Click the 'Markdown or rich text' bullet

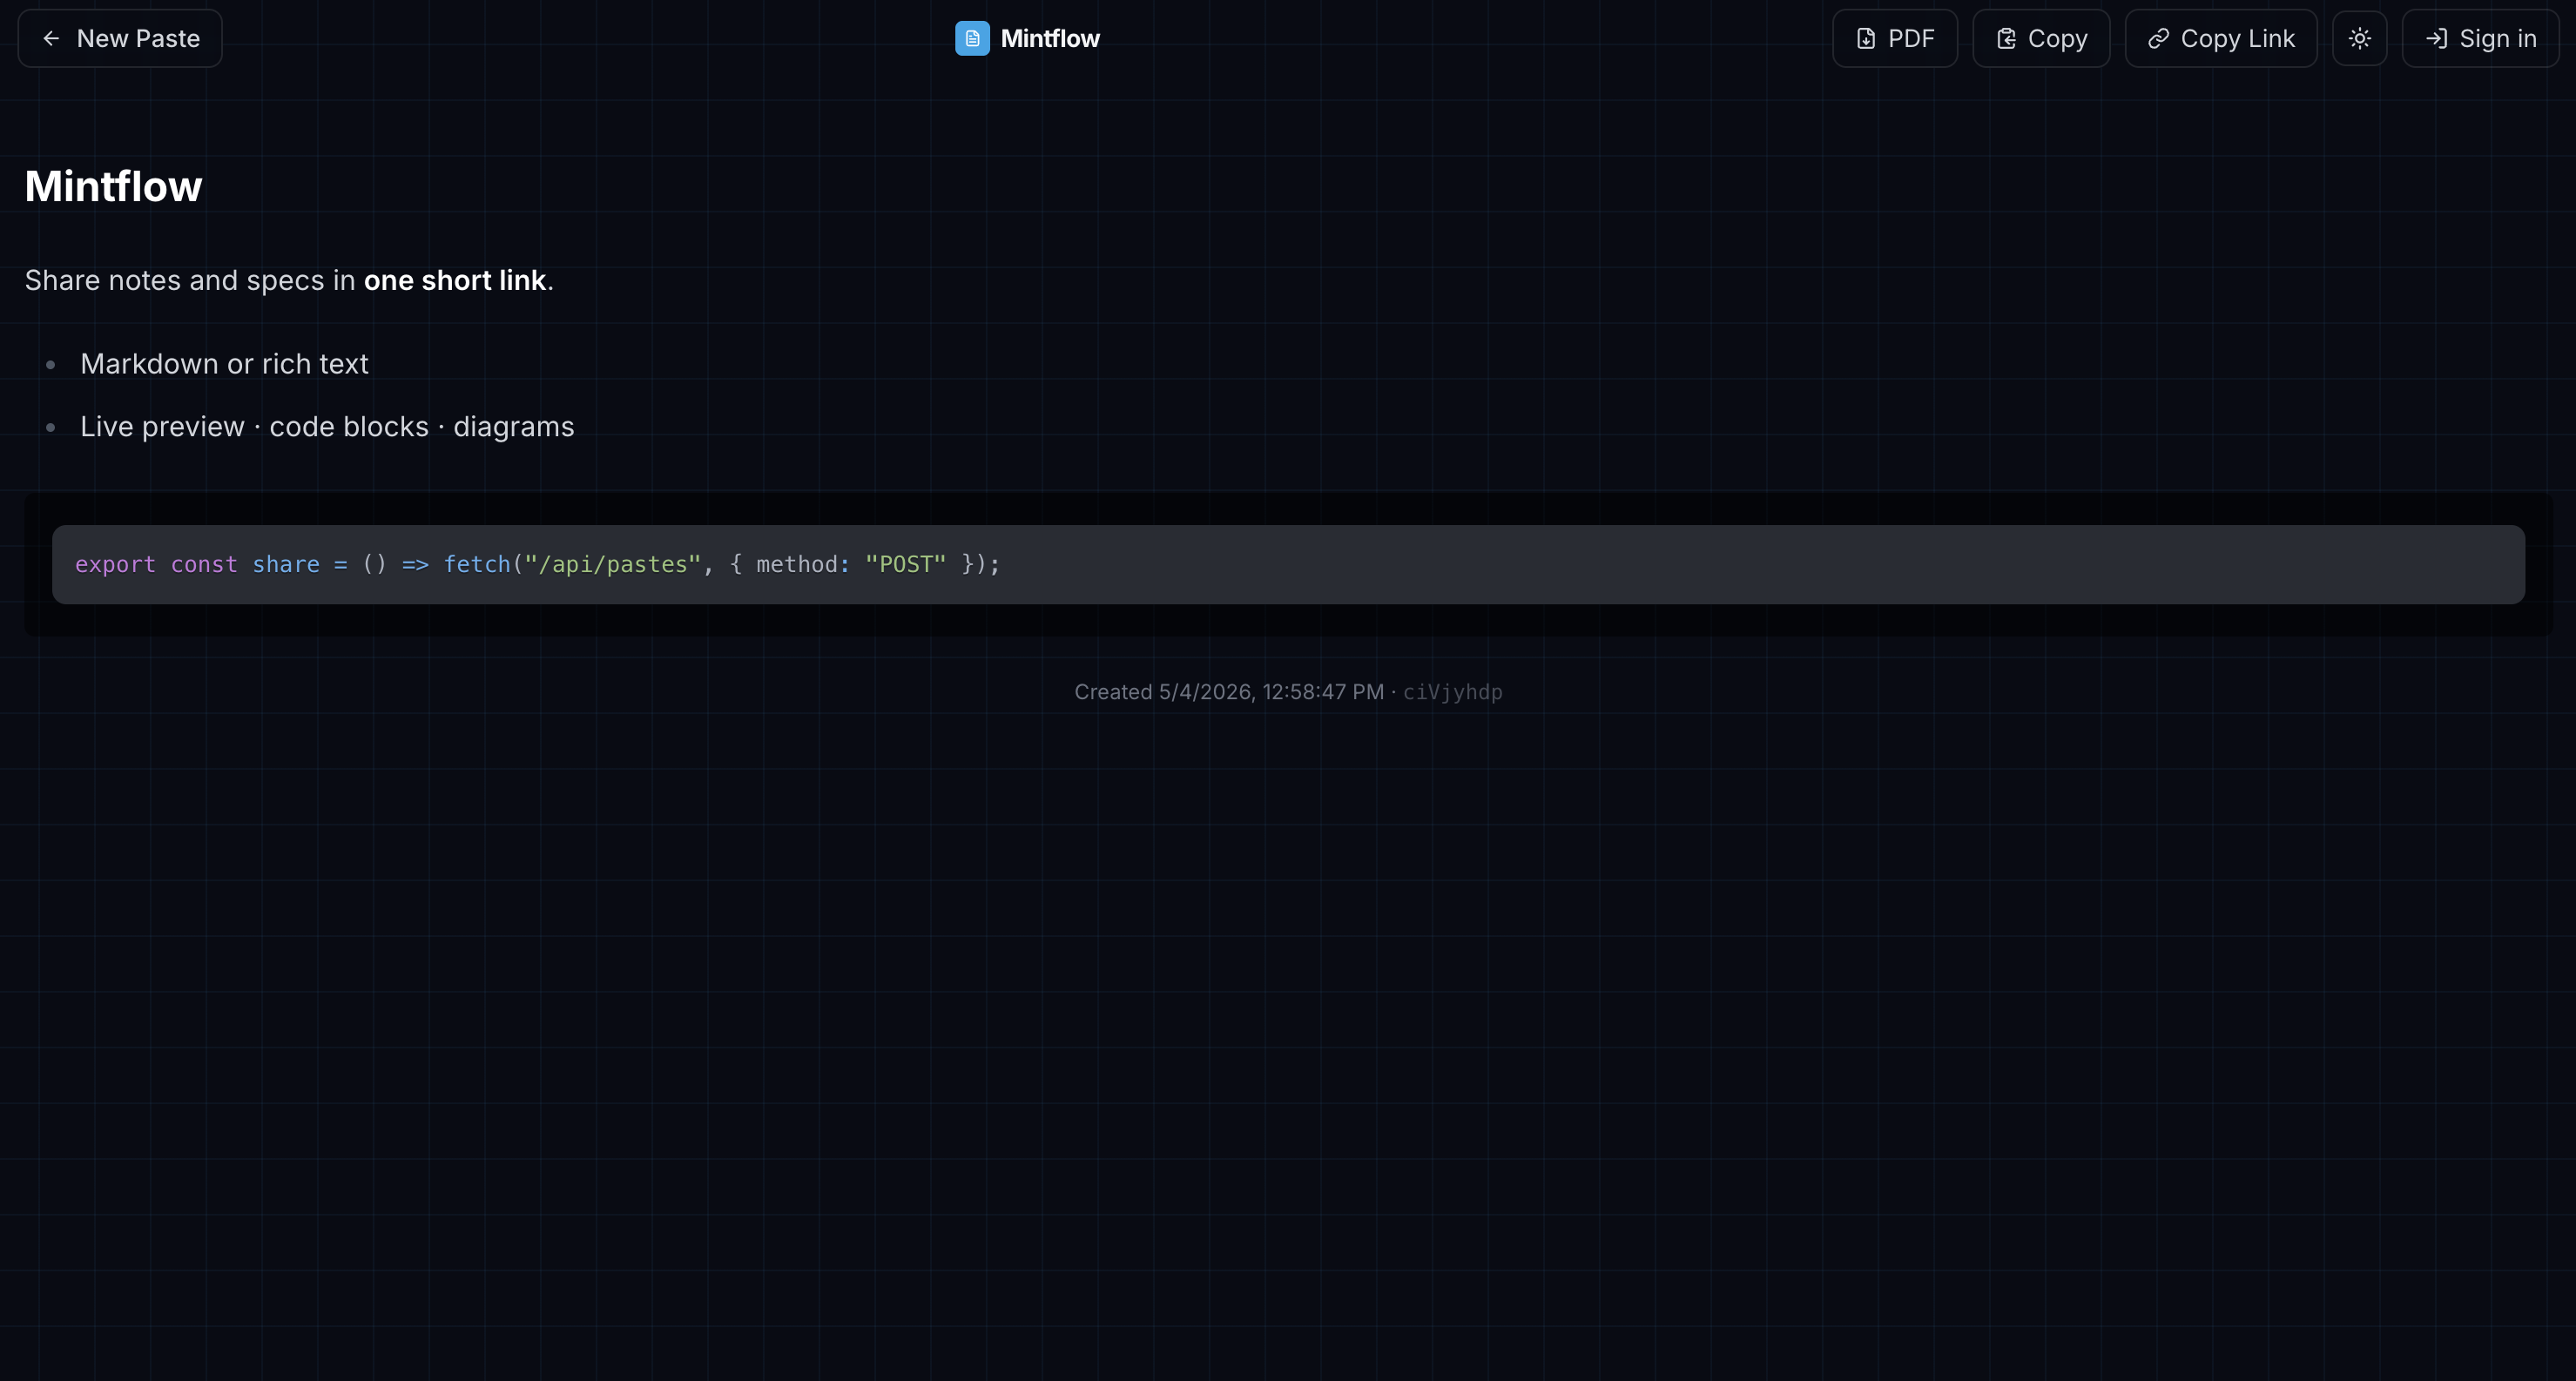224,364
